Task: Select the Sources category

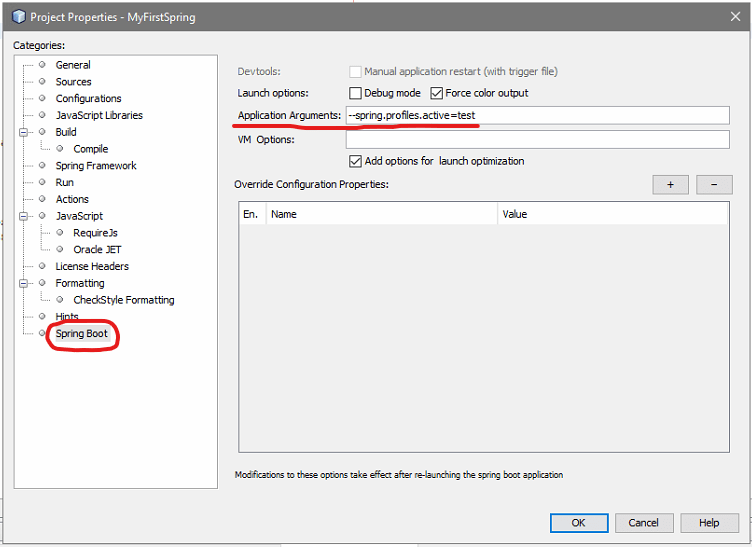Action: tap(73, 81)
